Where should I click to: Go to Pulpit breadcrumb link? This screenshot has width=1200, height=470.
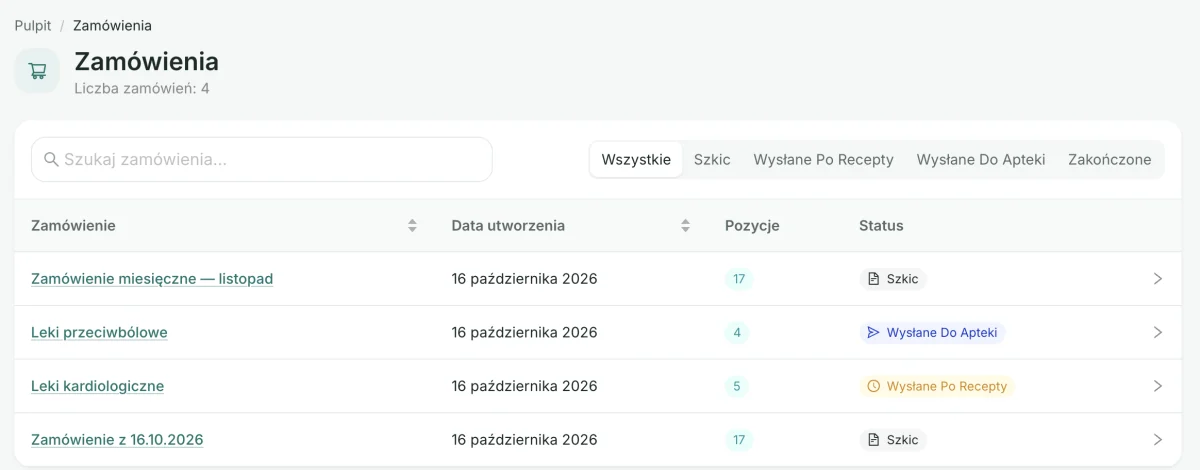[33, 25]
